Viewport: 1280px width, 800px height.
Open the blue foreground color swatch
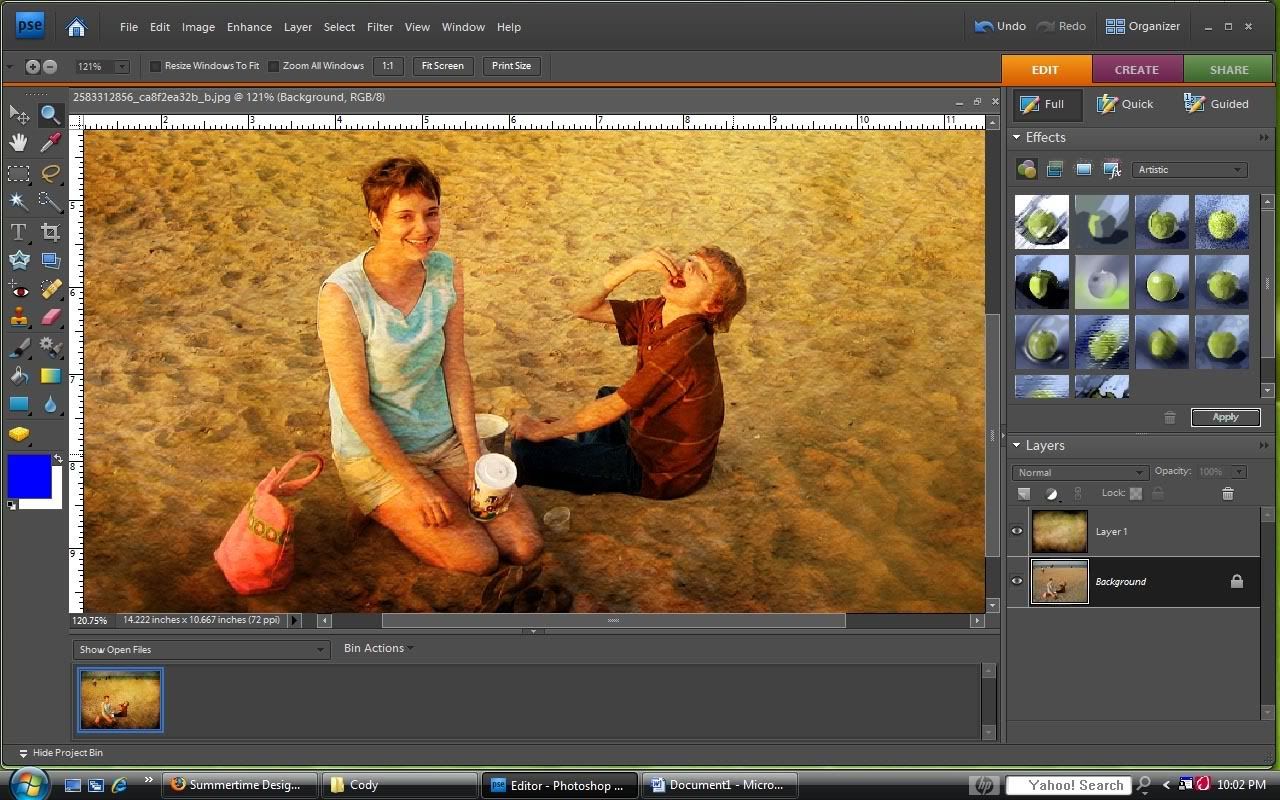(28, 476)
